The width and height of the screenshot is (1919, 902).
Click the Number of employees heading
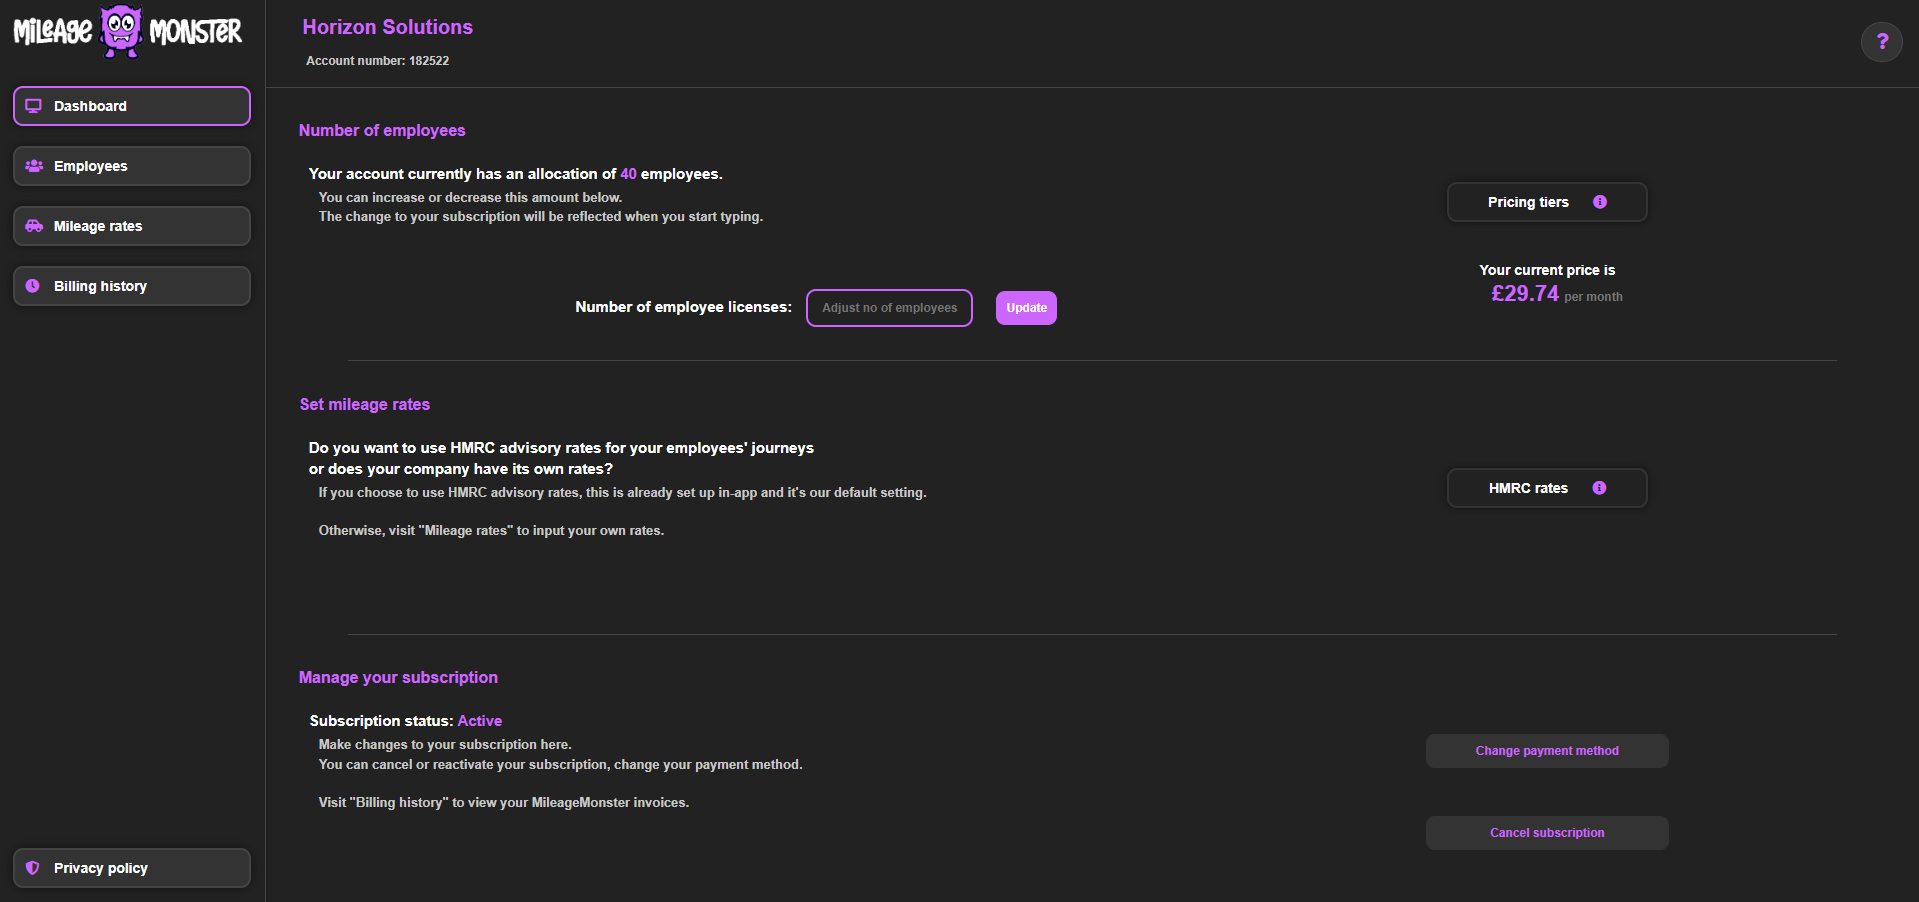[382, 131]
